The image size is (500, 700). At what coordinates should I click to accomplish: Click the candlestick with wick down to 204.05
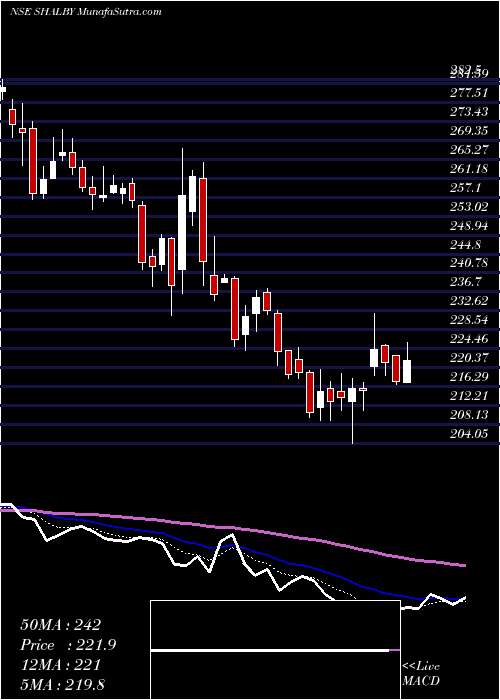click(x=352, y=395)
